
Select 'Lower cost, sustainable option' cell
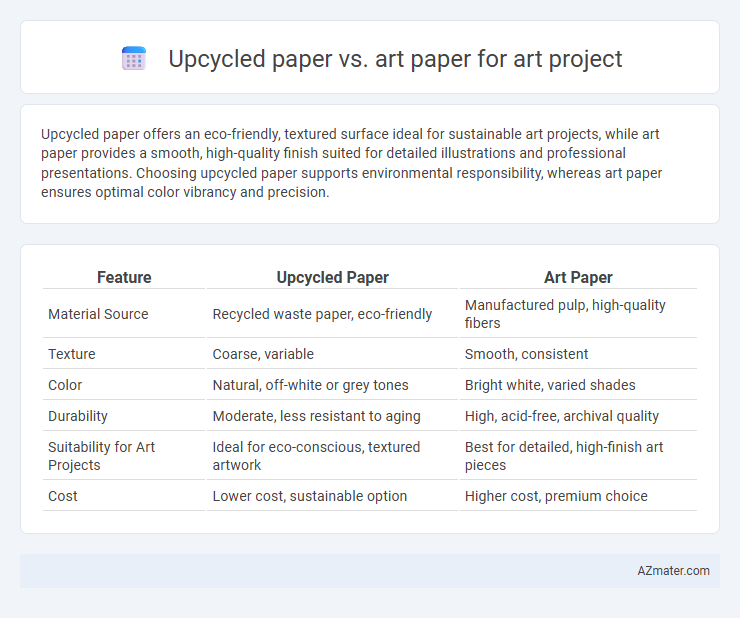pos(310,496)
